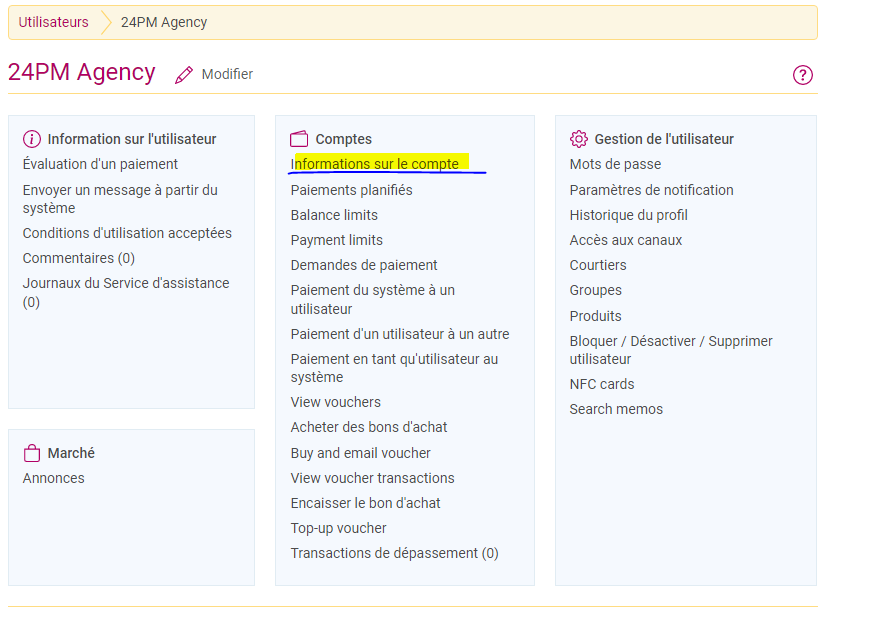Screen dimensions: 893x623
Task: Open Buy and email voucher
Action: tap(361, 453)
